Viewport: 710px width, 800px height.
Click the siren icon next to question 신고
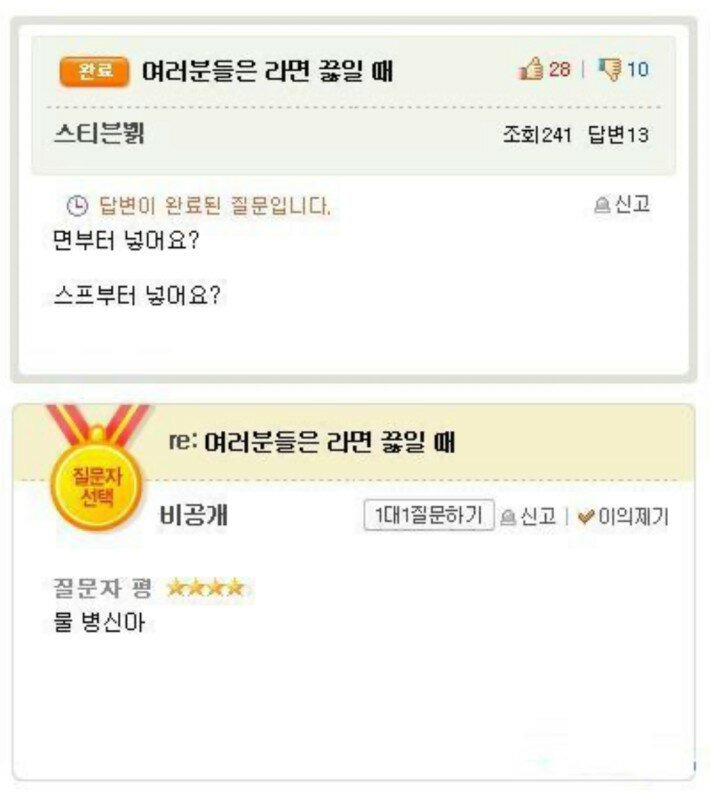[602, 205]
